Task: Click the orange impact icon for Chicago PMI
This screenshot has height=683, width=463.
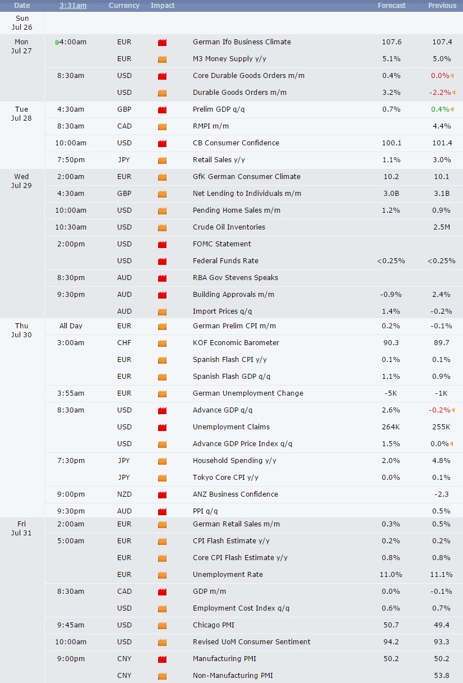Action: (162, 626)
